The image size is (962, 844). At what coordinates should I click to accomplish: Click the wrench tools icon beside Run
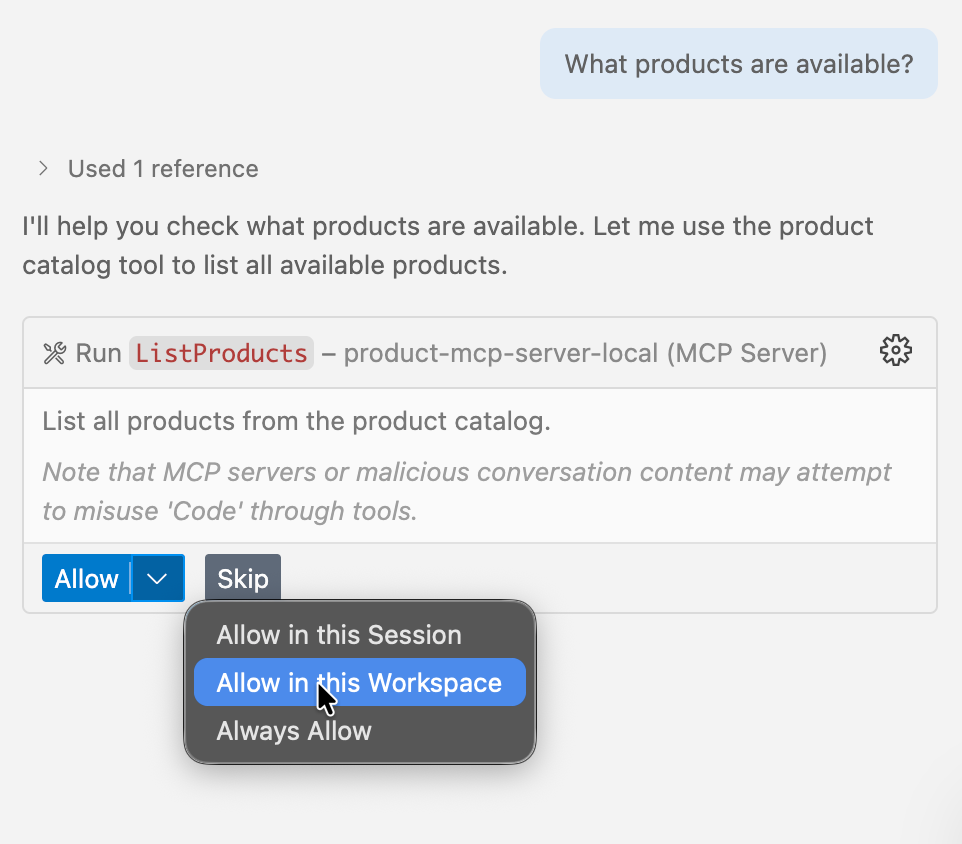54,353
